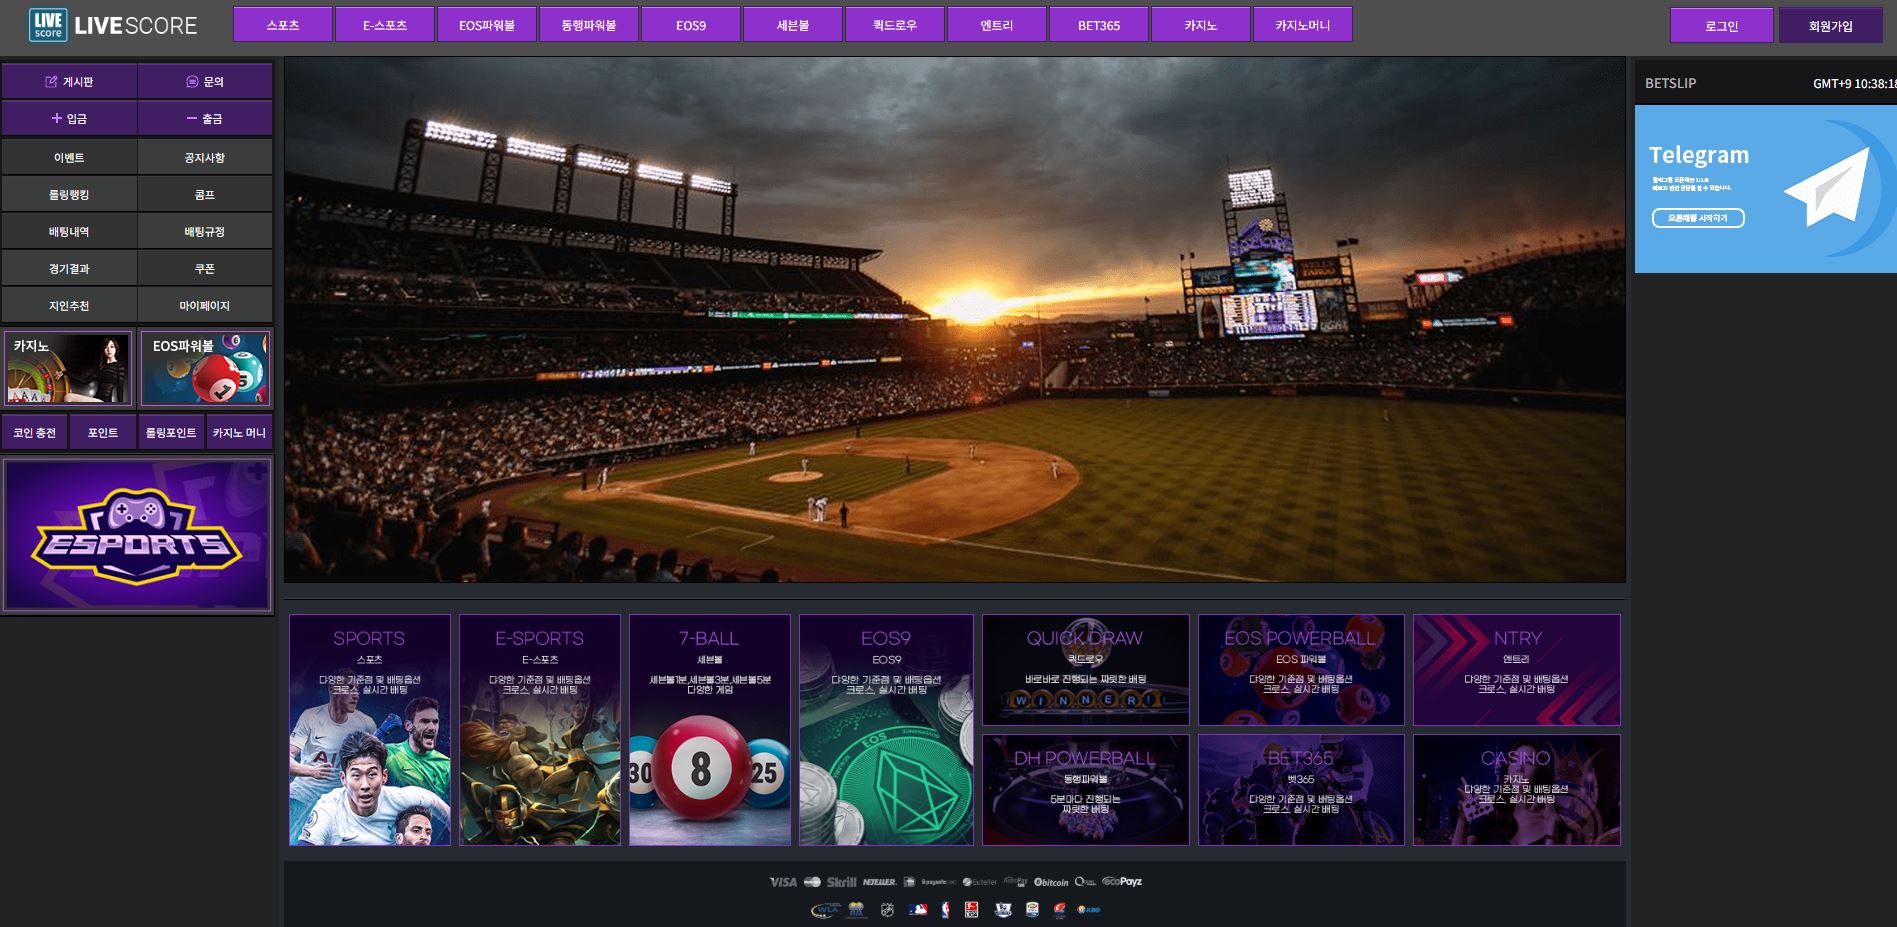Screen dimensions: 1897x927
Task: Click the 출금 withdraw button
Action: tap(205, 118)
